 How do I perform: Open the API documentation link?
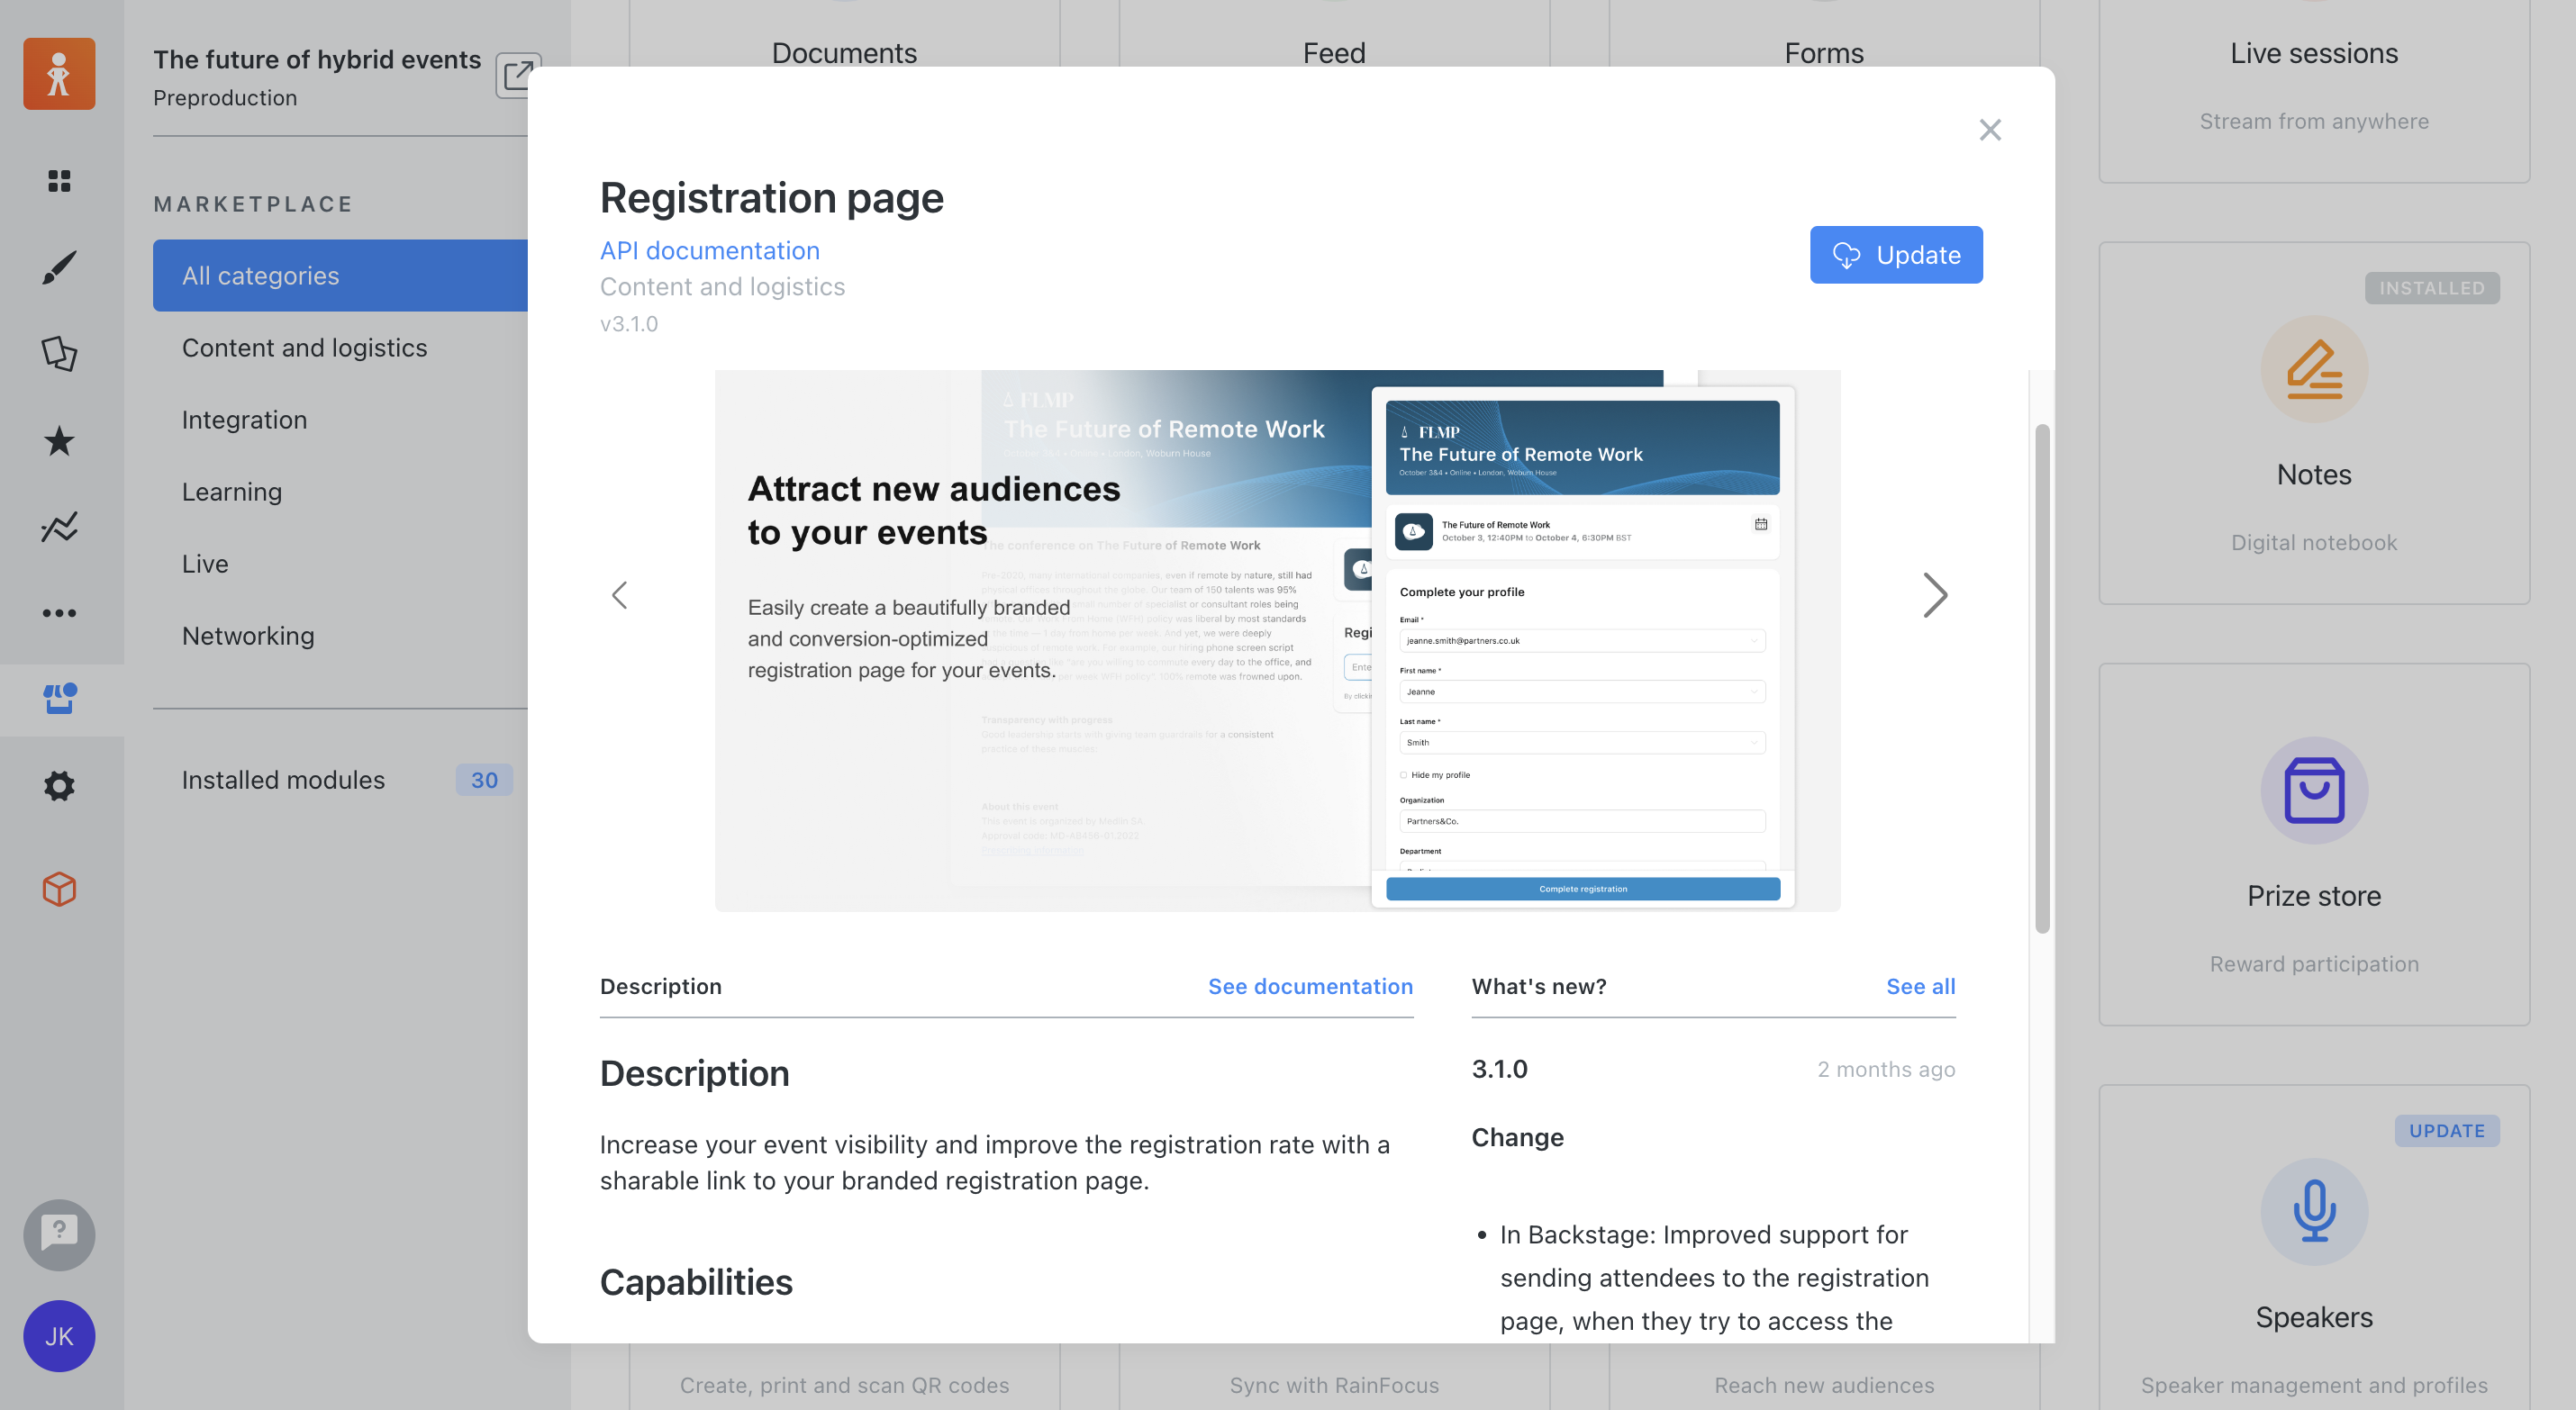tap(709, 250)
